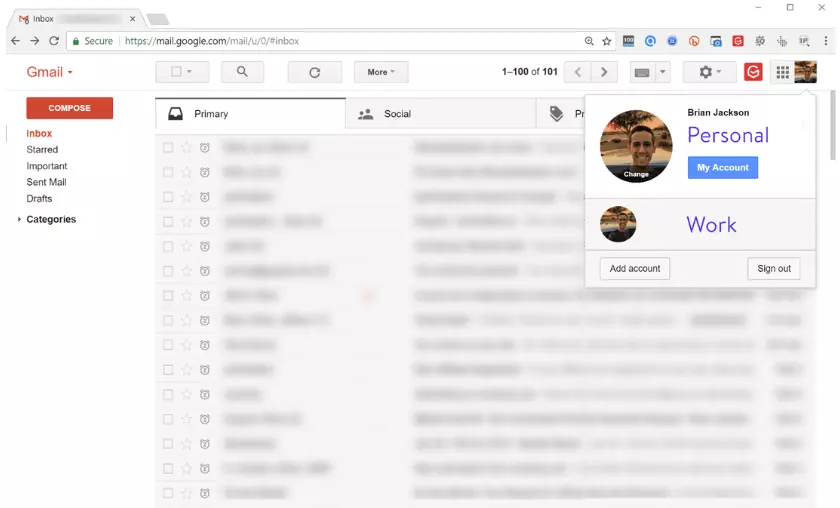Open the arrow beside the select-all checkbox

(x=190, y=71)
